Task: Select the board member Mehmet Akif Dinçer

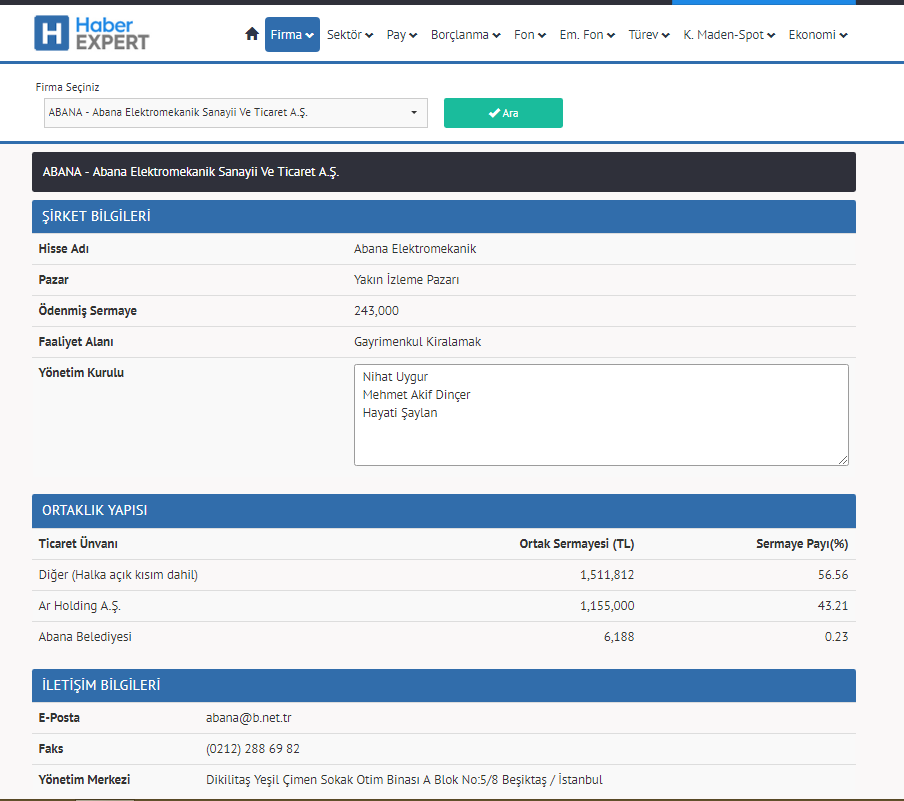Action: [416, 394]
